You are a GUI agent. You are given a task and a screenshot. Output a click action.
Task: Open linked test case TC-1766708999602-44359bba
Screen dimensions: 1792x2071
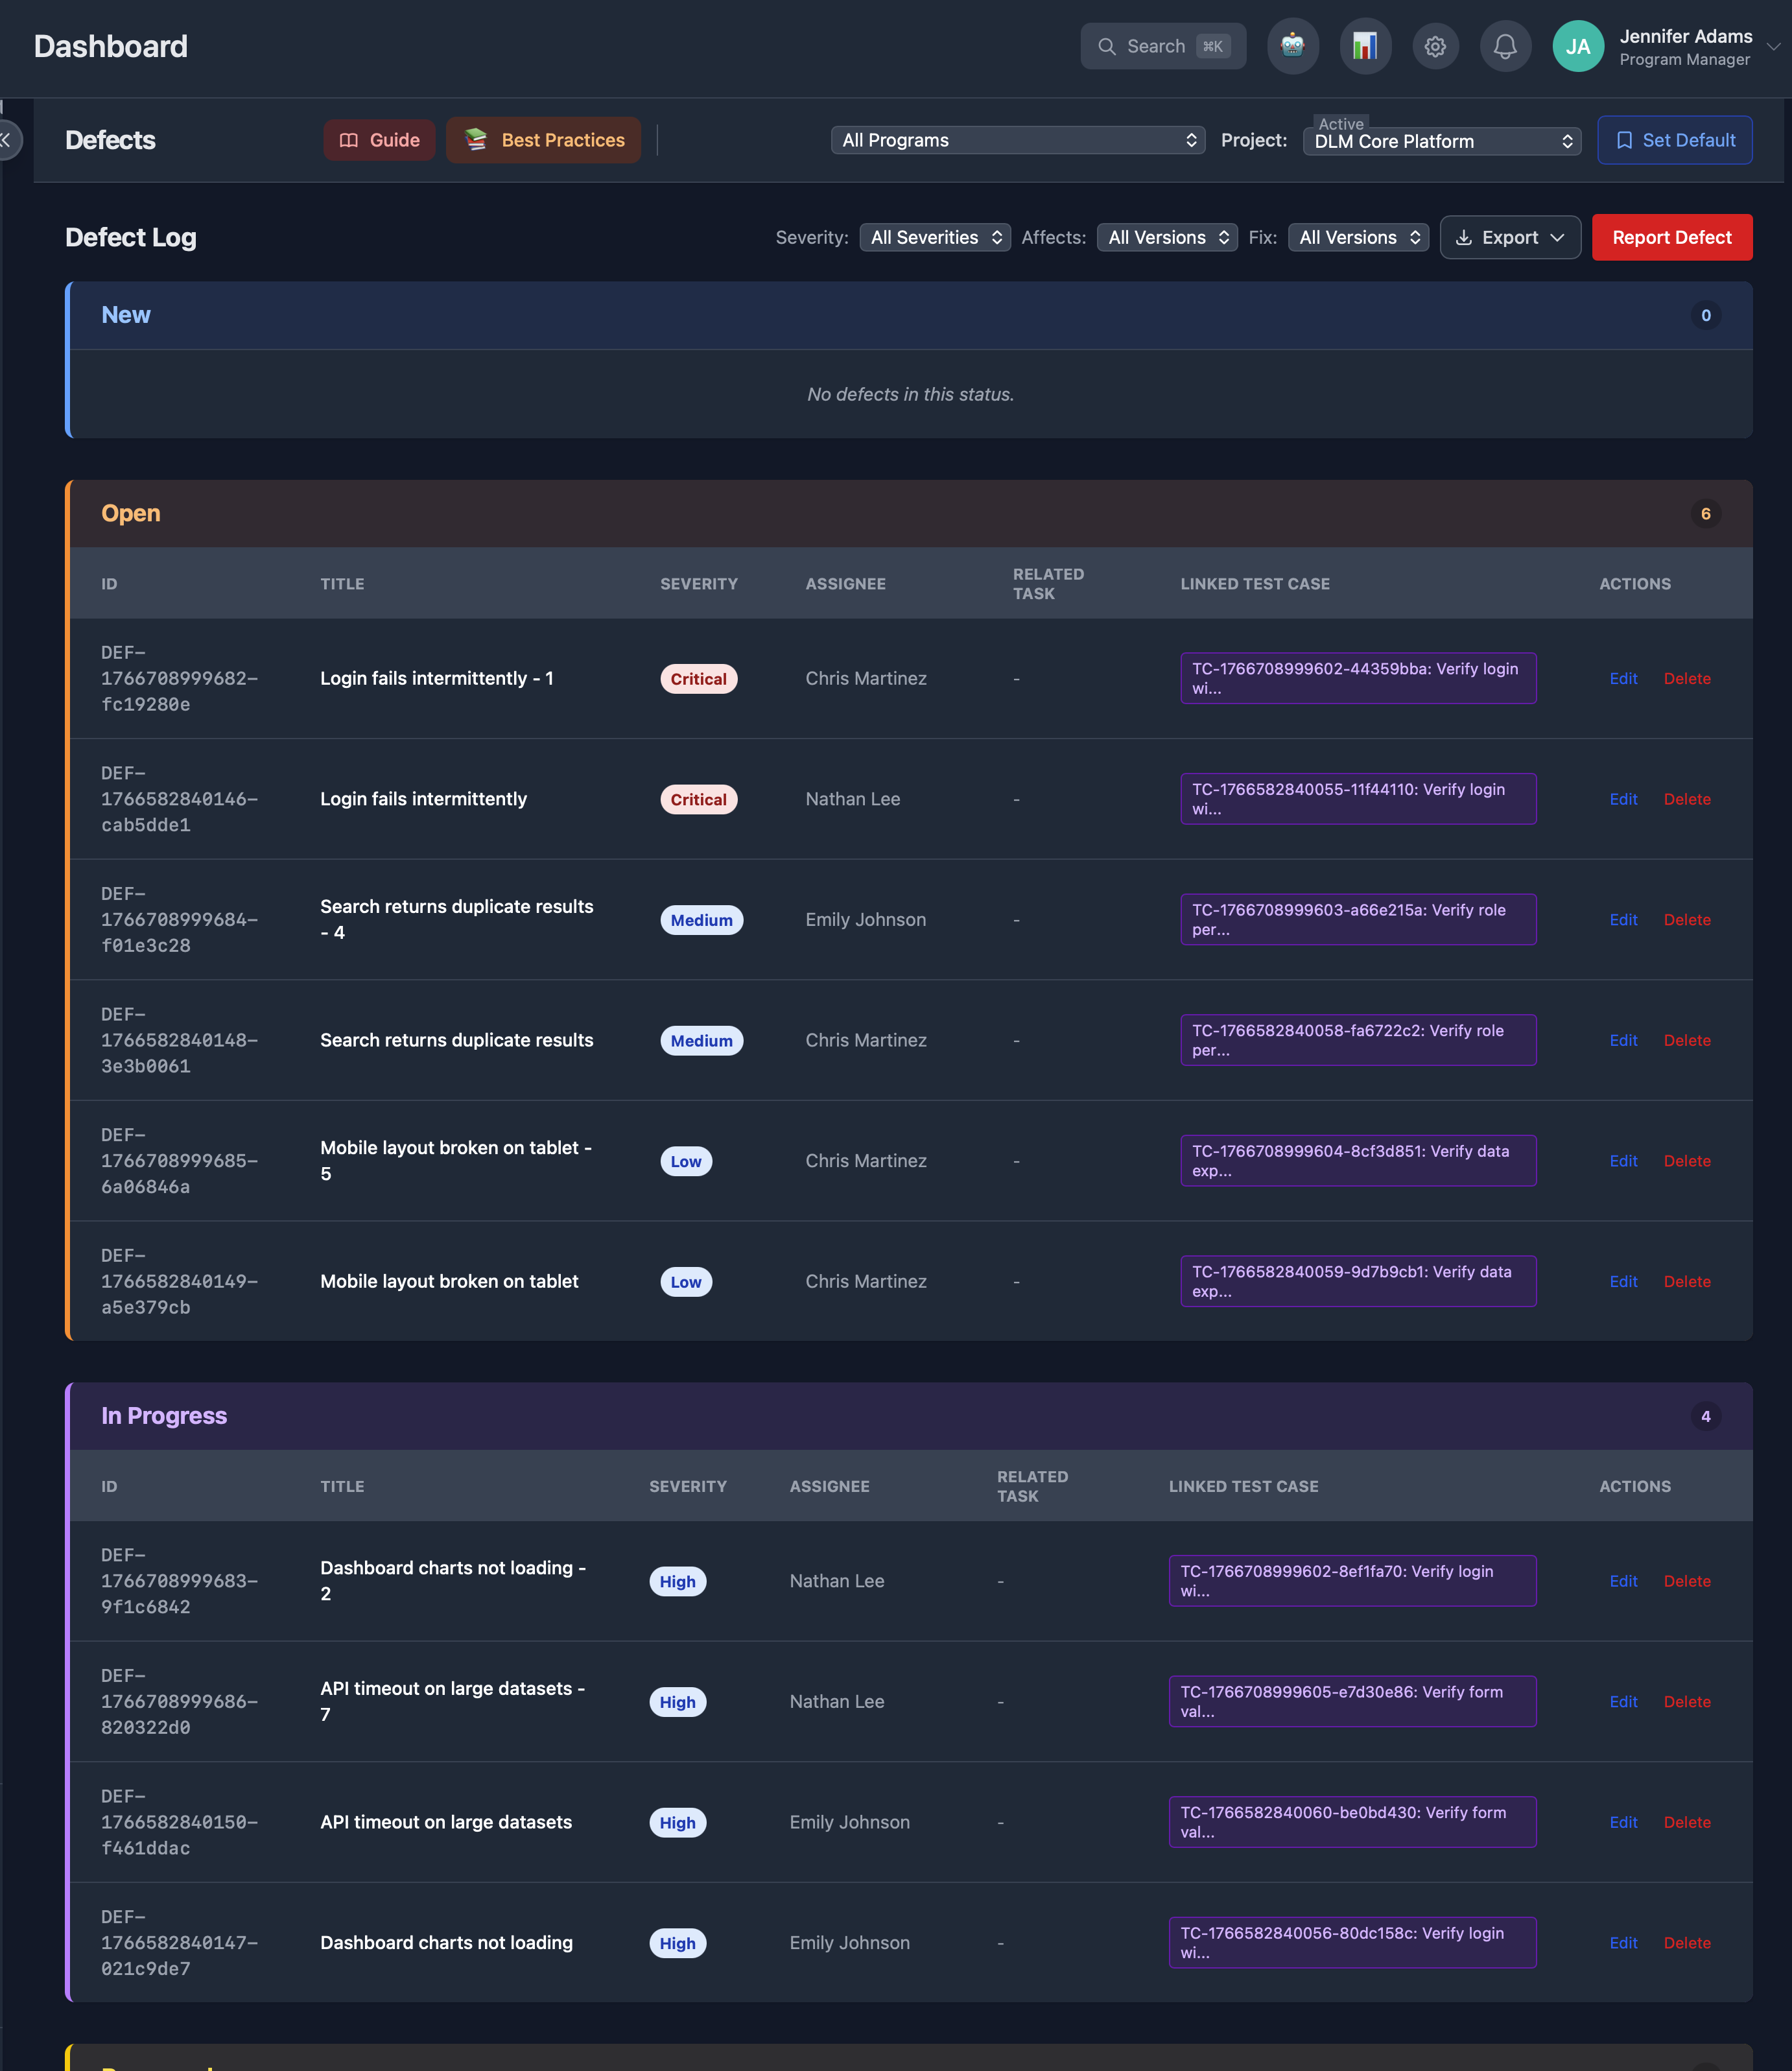pos(1357,678)
